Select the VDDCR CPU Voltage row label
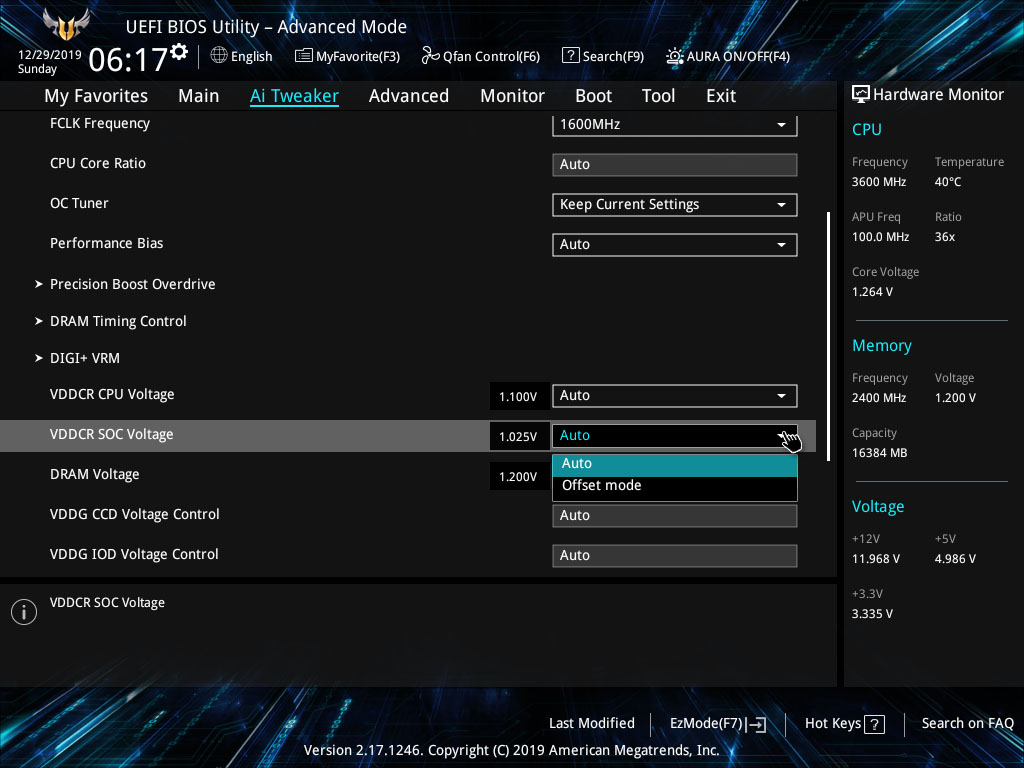 112,394
